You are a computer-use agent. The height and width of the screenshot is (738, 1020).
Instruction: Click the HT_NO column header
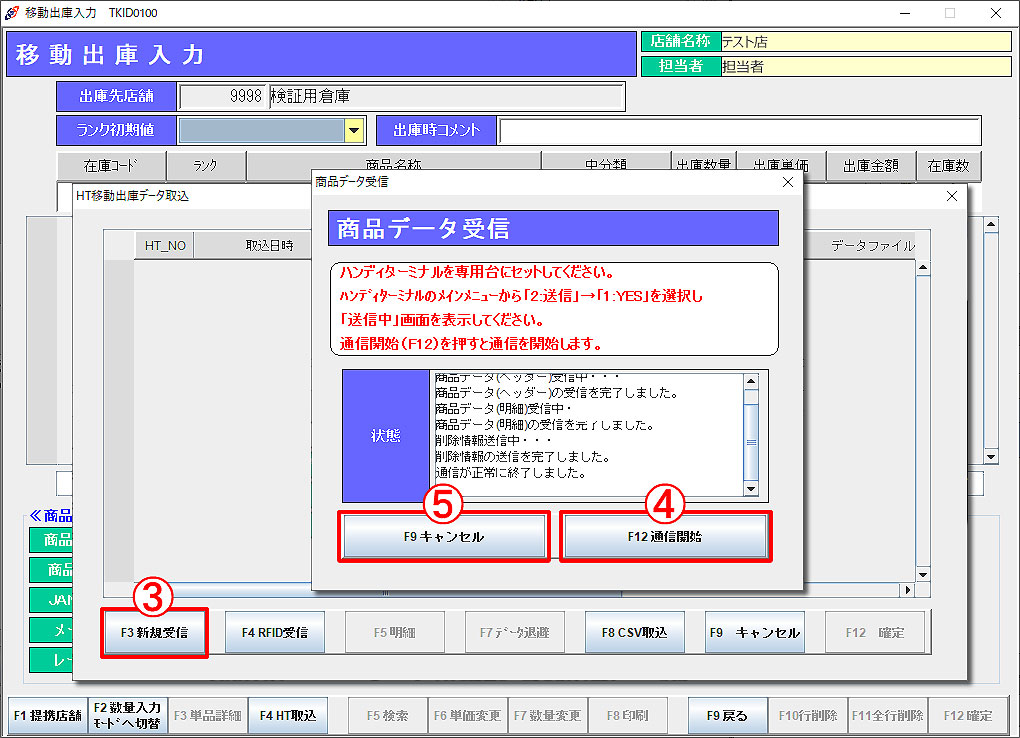coord(163,244)
